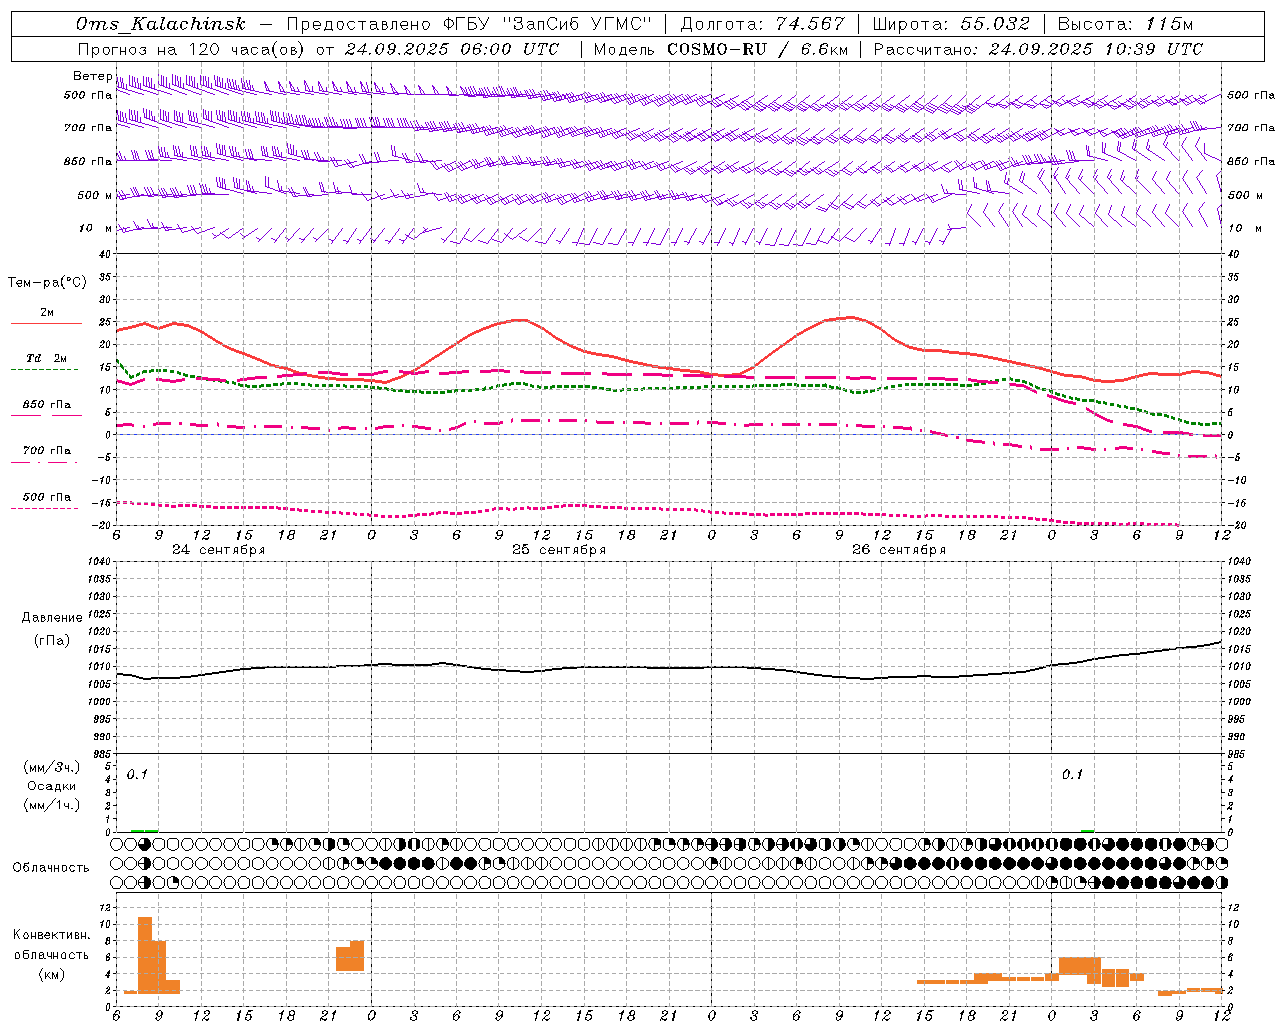Click the "24 сентября" date label
The height and width of the screenshot is (1024, 1280).
tap(218, 550)
